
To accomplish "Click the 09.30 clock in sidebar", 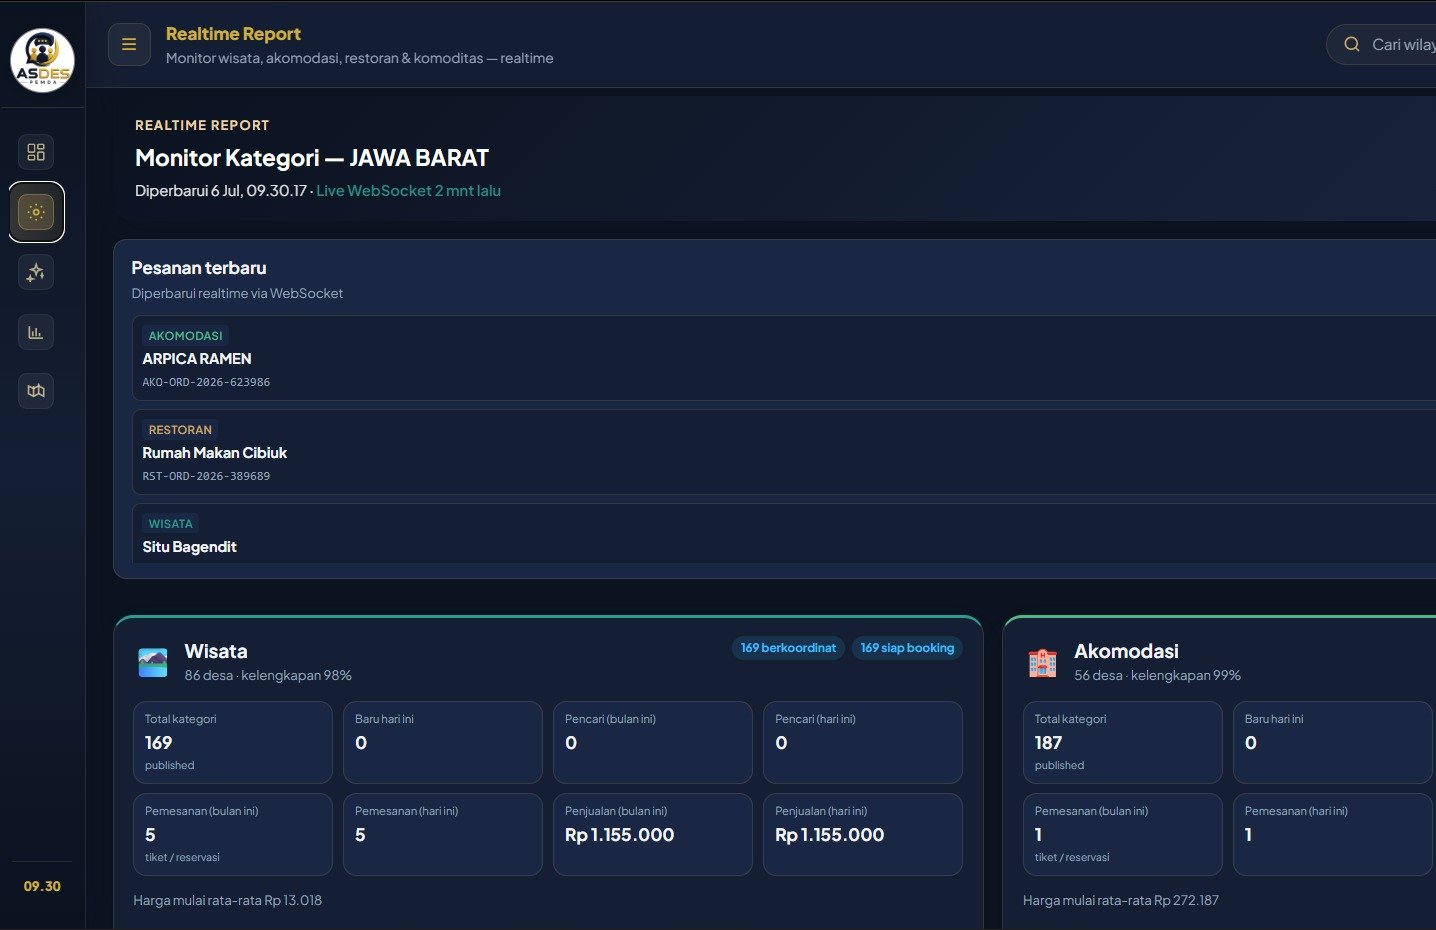I will point(42,886).
